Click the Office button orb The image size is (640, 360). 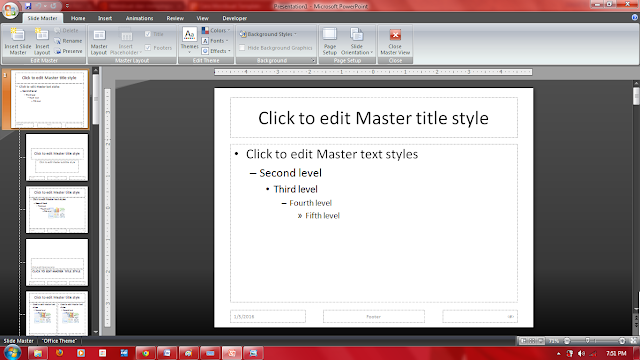[x=10, y=10]
